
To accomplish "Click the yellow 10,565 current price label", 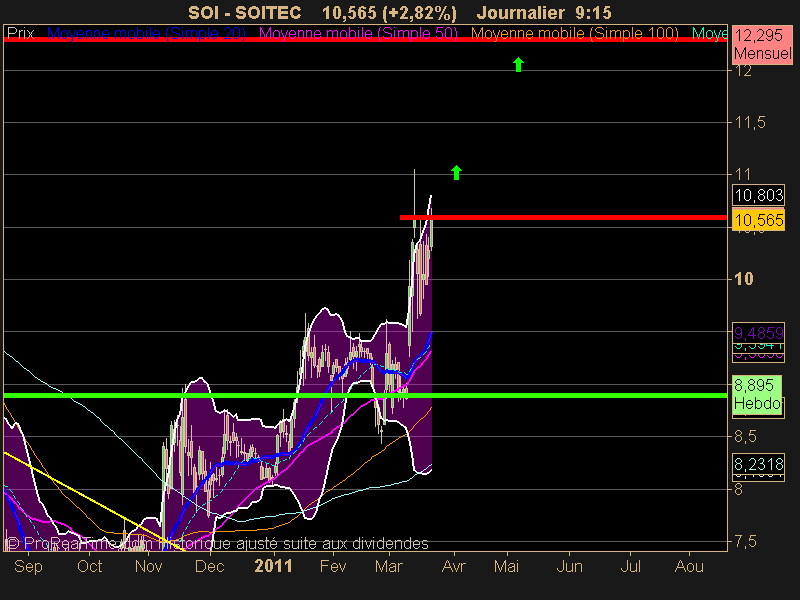I will coord(759,220).
